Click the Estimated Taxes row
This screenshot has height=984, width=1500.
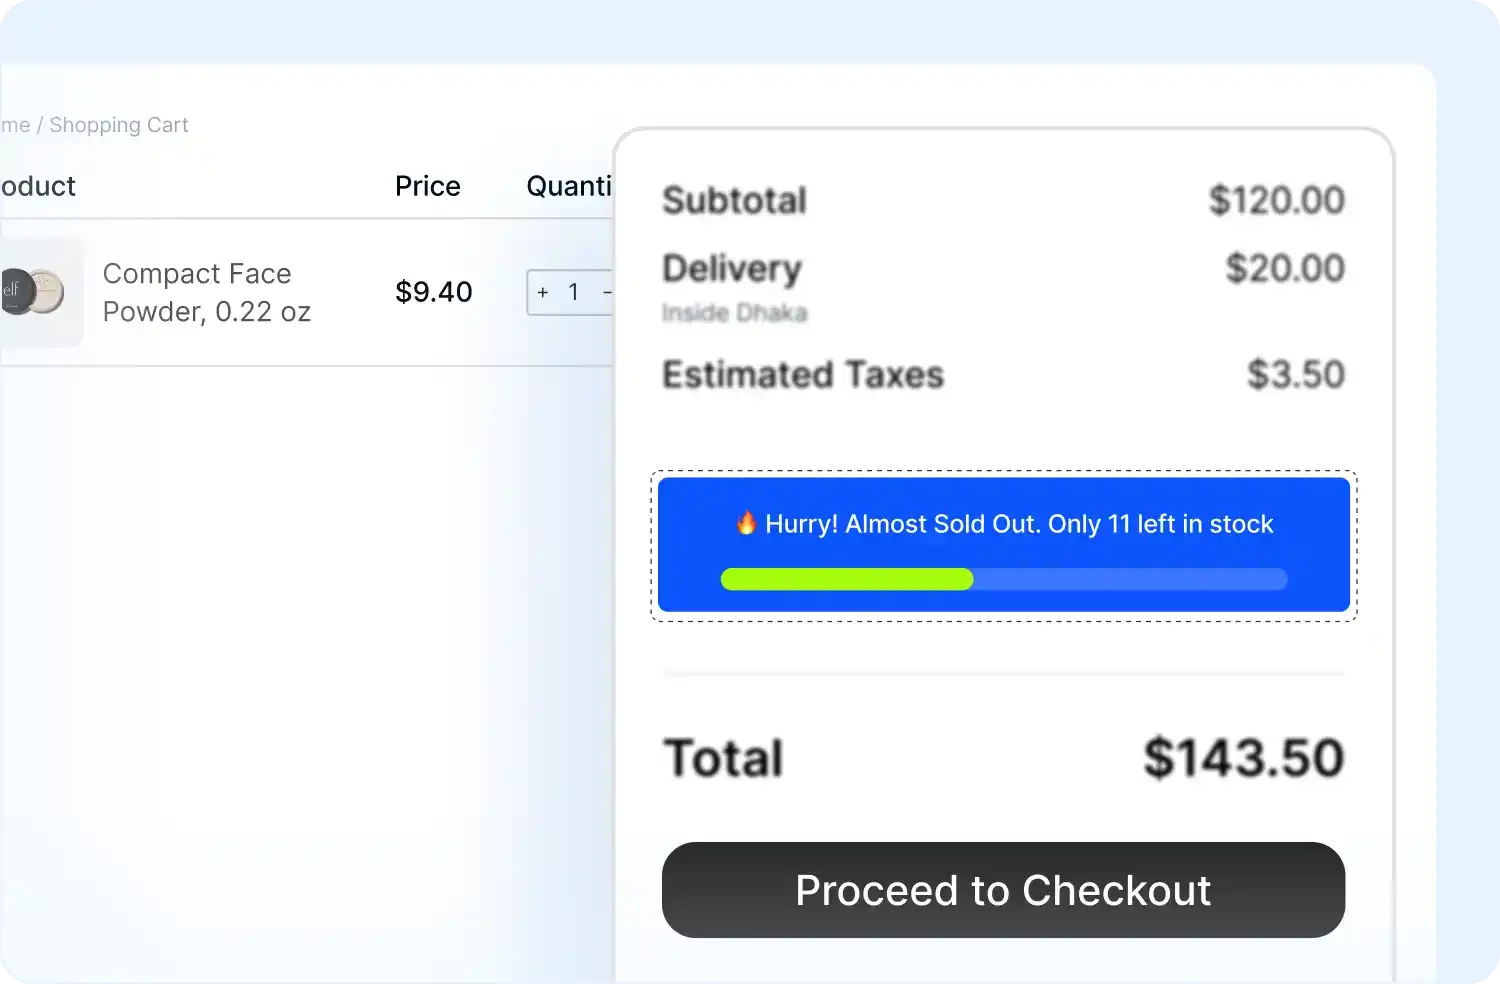click(802, 375)
